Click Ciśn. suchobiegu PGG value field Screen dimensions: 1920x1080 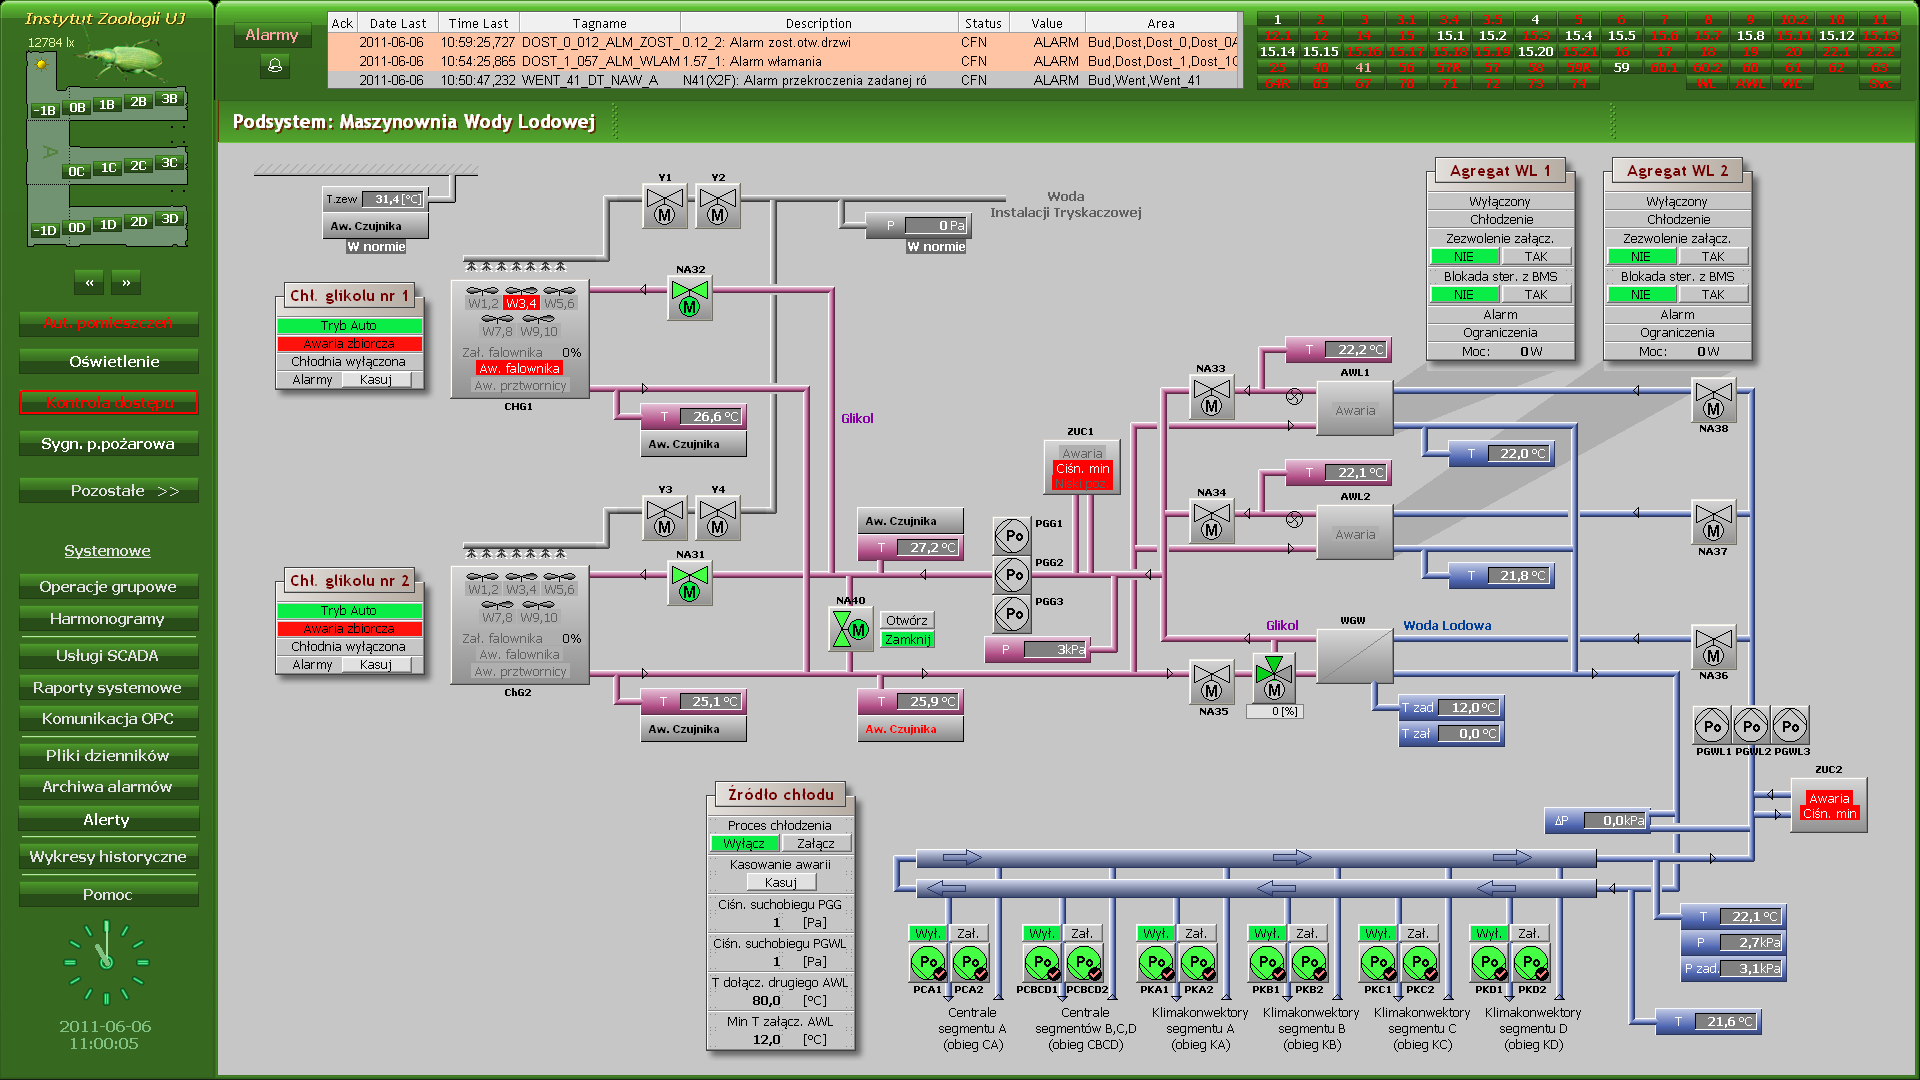778,923
